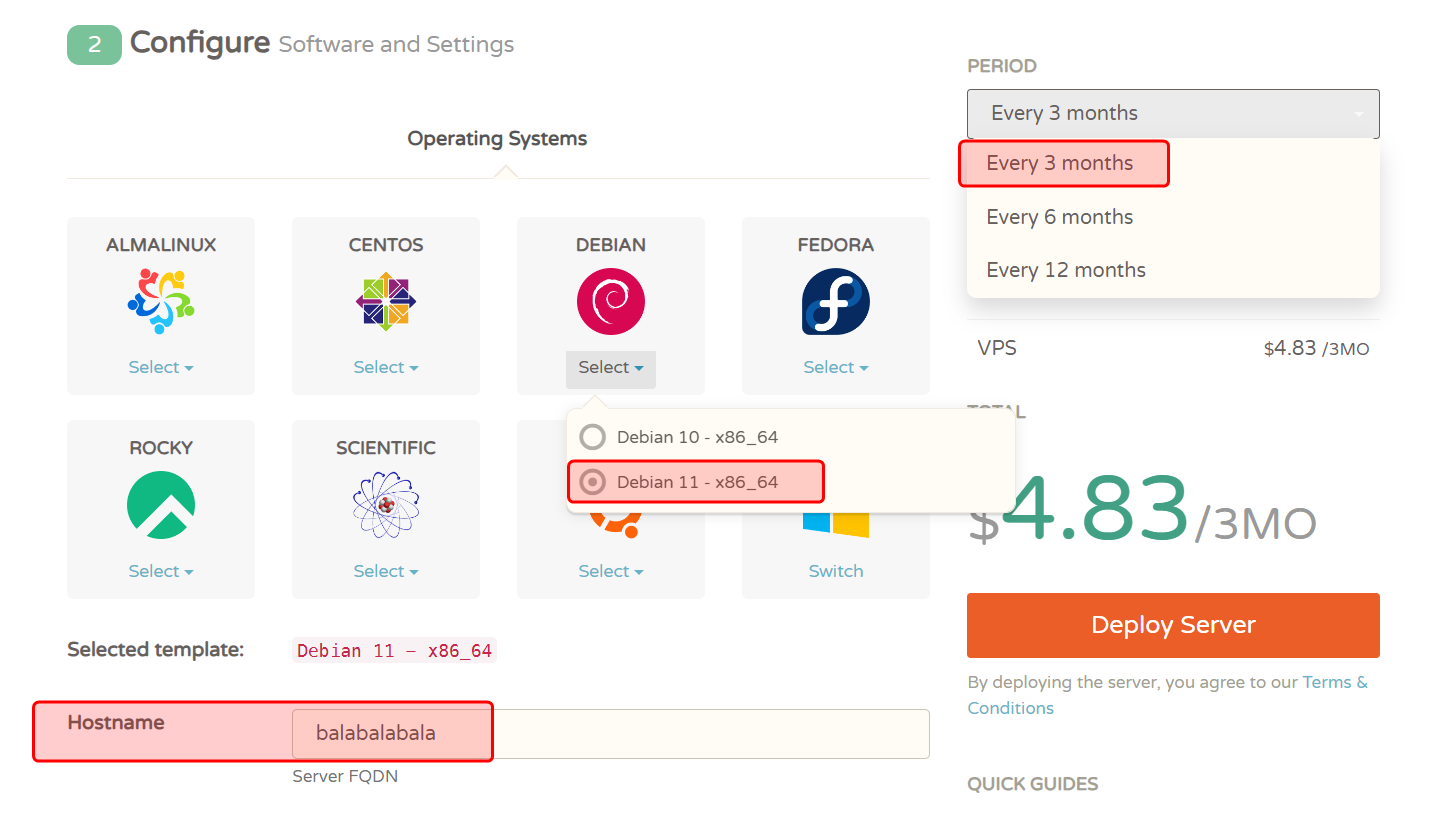Click the Scientific Linux atom logo
Viewport: 1430px width, 827px height.
386,505
